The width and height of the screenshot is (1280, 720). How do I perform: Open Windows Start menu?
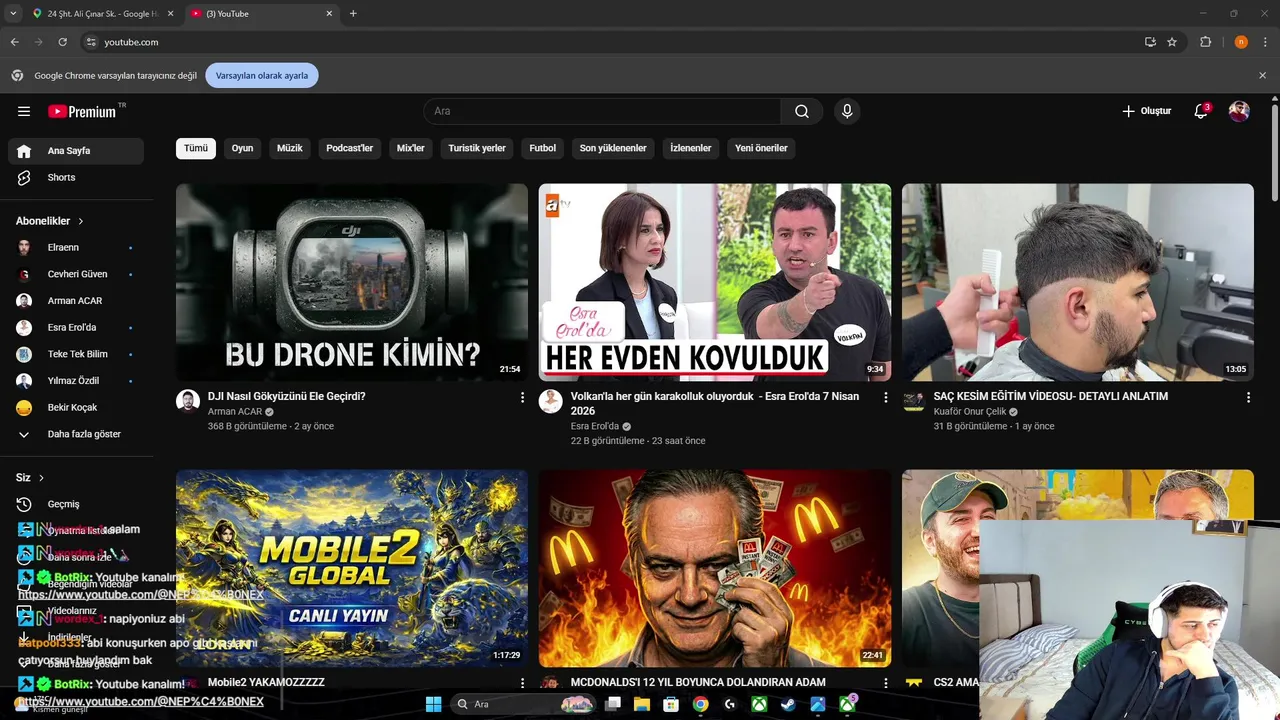[433, 704]
